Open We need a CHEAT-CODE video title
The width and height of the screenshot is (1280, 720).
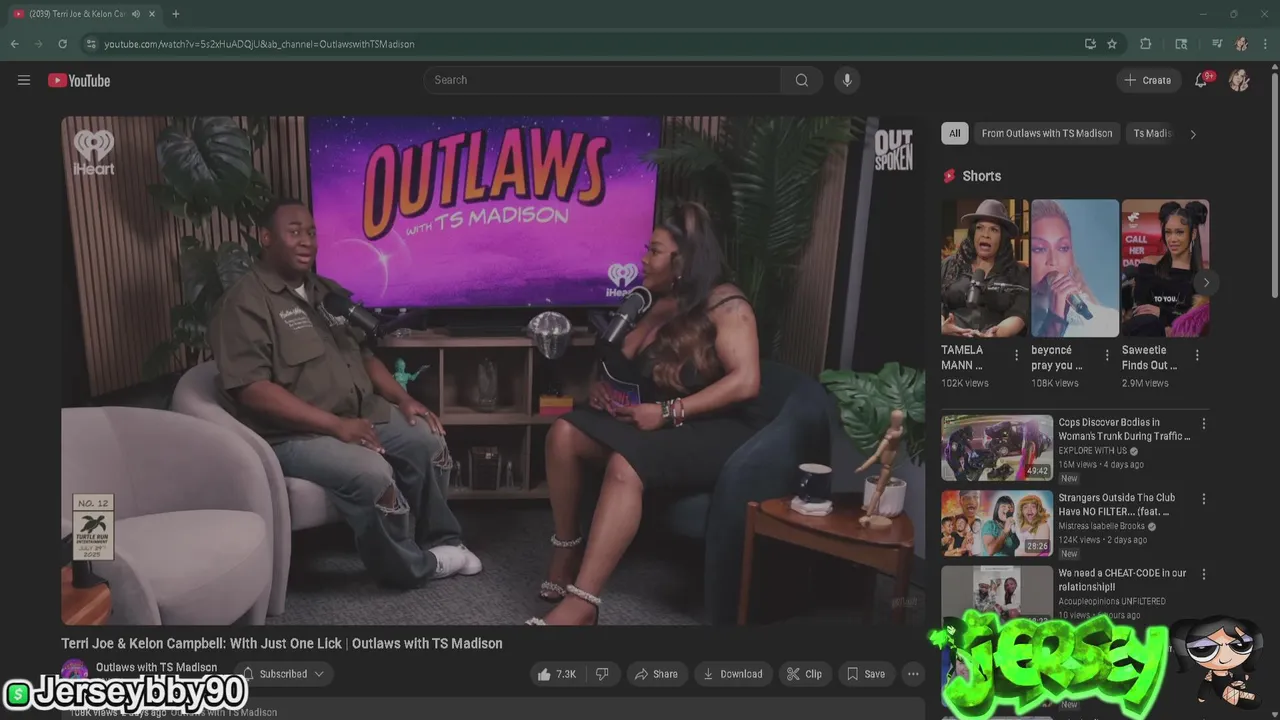point(1122,580)
